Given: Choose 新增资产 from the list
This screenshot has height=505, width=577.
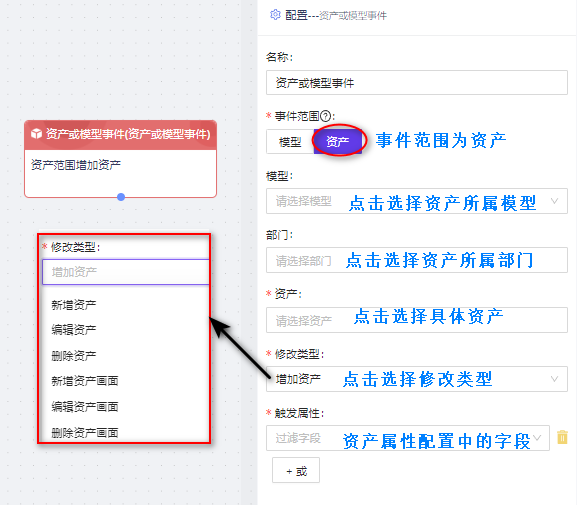Looking at the screenshot, I should tap(74, 305).
